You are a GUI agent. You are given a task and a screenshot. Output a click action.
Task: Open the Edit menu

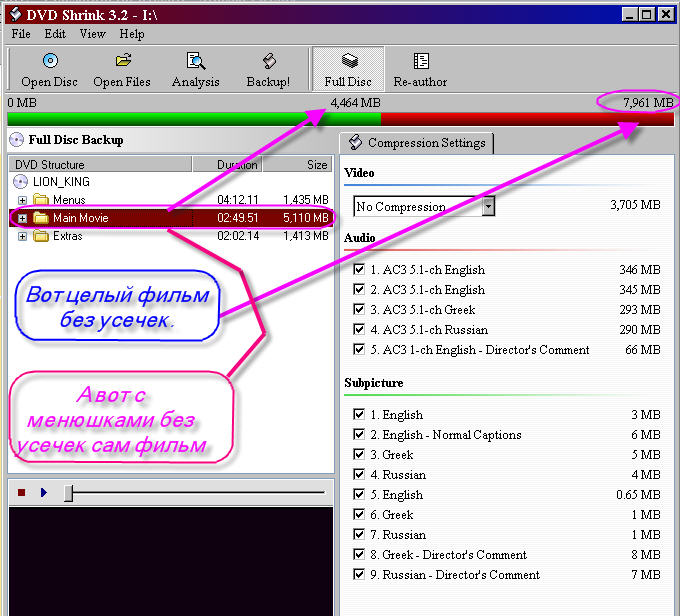[55, 34]
